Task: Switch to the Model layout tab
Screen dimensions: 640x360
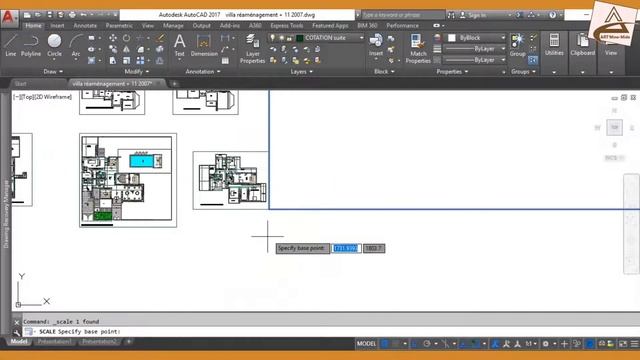Action: [x=19, y=341]
